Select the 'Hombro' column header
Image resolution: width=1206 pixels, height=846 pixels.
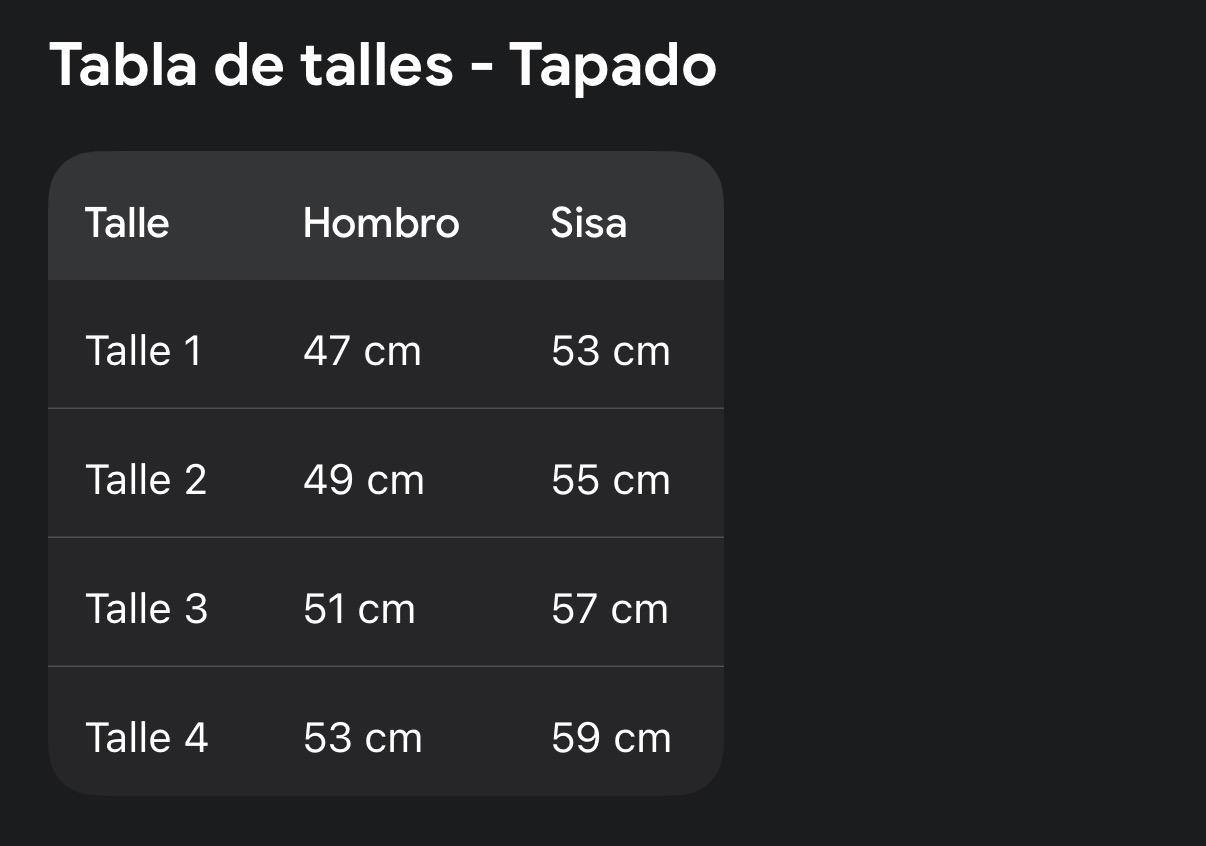pyautogui.click(x=381, y=222)
